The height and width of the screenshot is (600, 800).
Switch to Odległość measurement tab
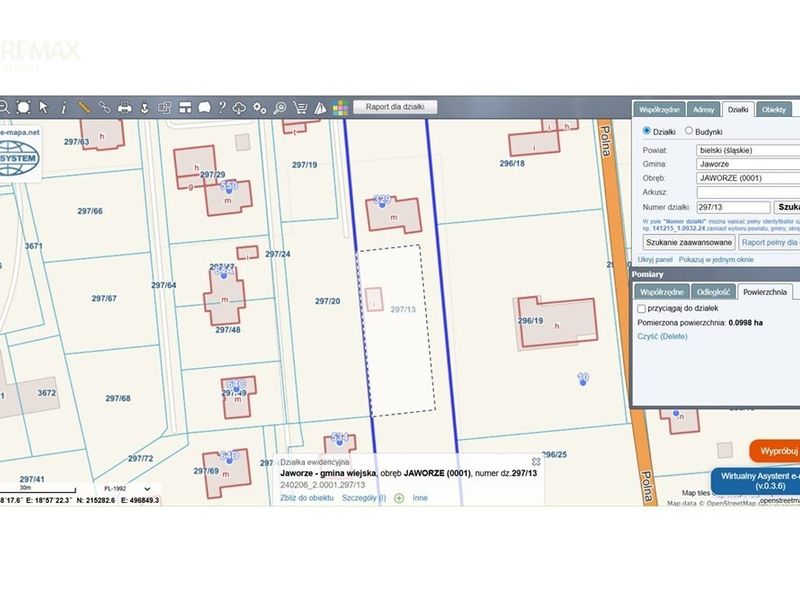pyautogui.click(x=713, y=292)
